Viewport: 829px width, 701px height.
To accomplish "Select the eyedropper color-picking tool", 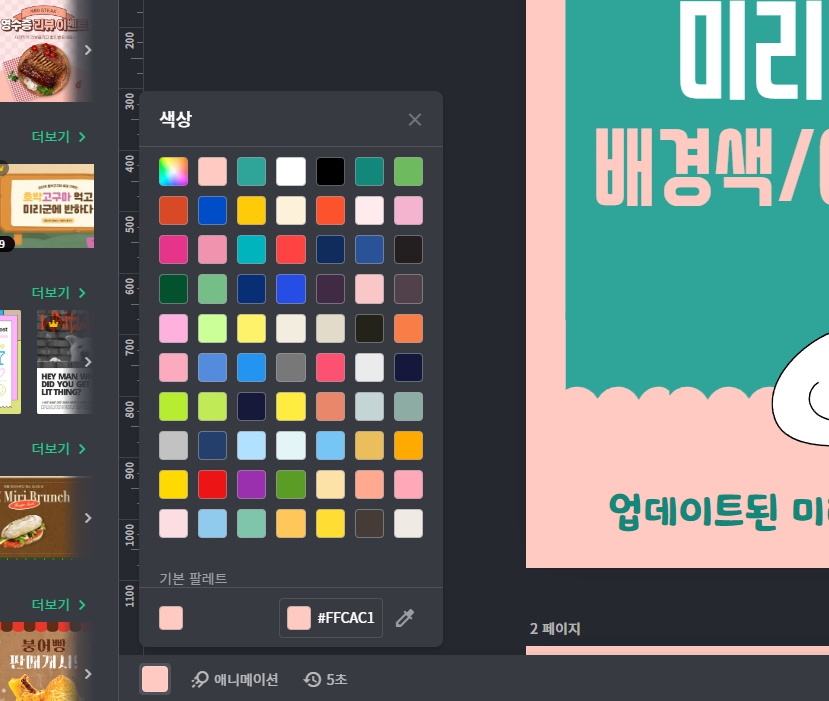I will pos(405,618).
